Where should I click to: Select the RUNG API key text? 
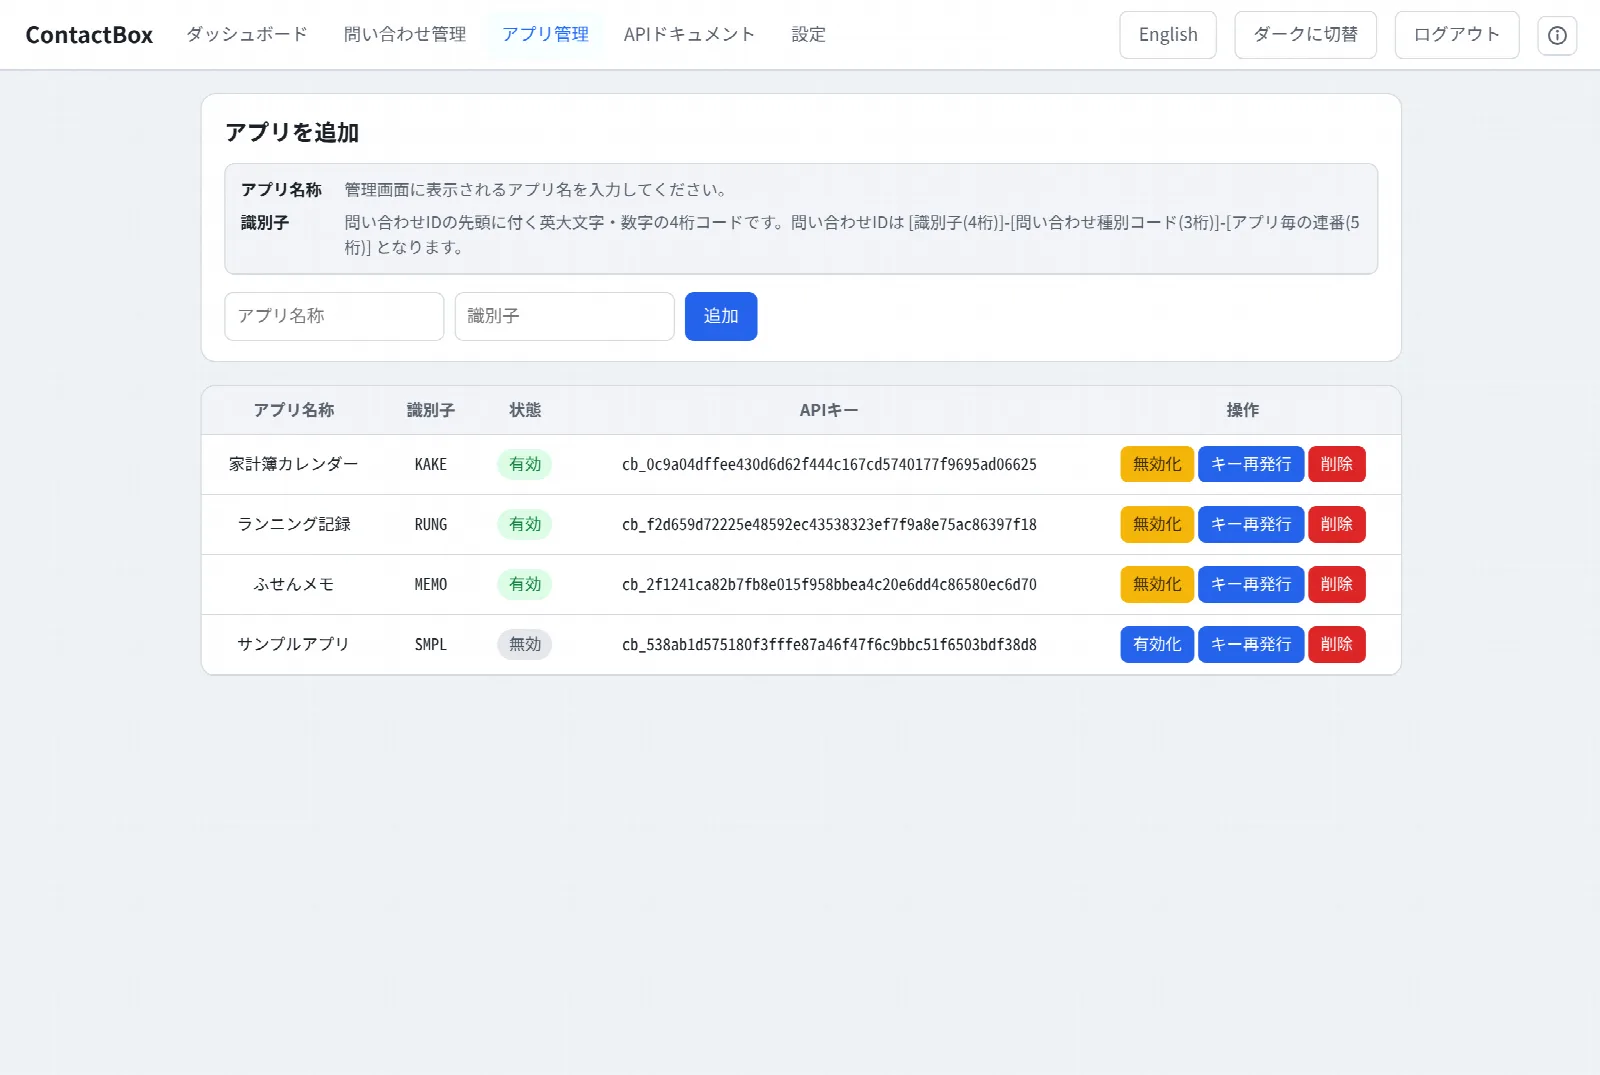pyautogui.click(x=829, y=524)
